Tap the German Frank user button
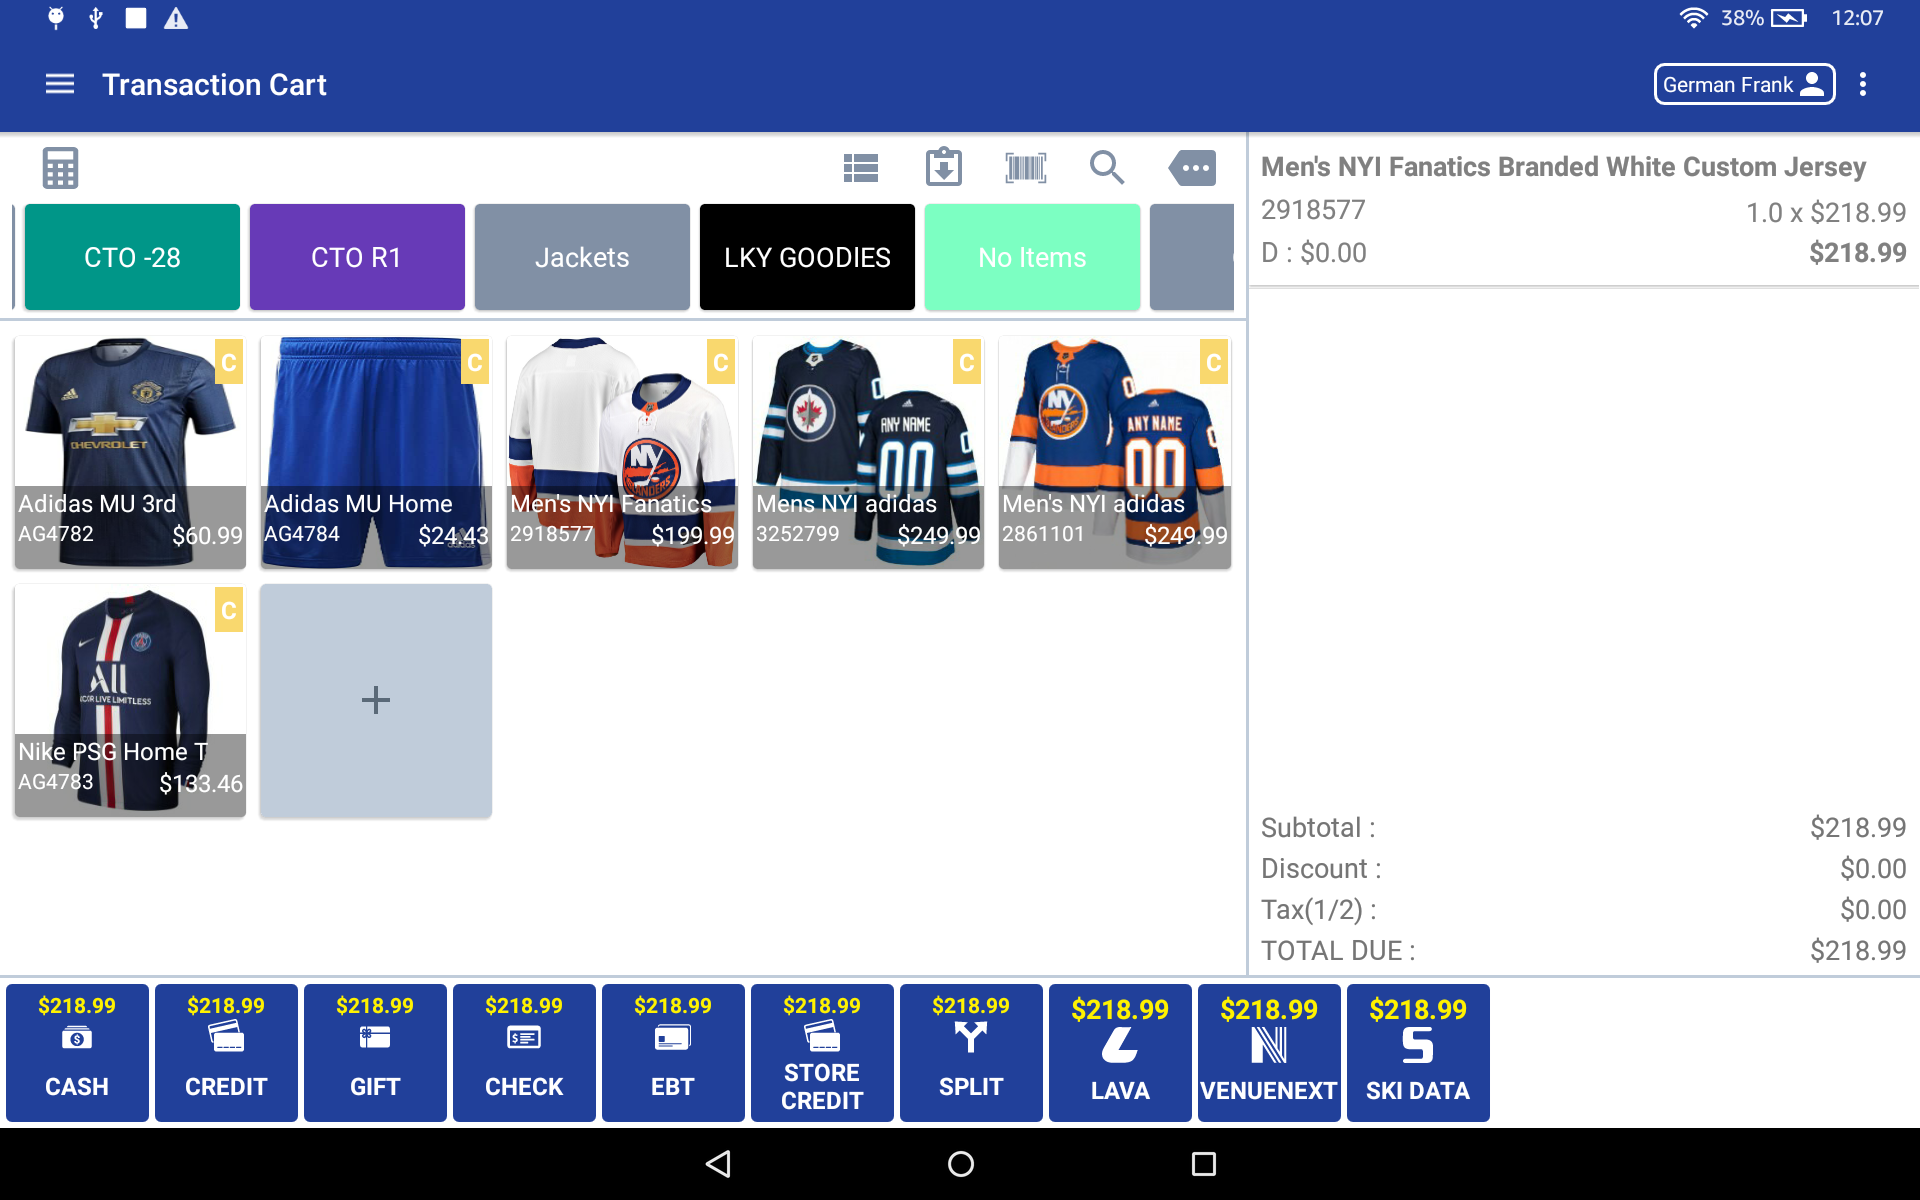Screen dimensions: 1920x1200 (x=1744, y=85)
